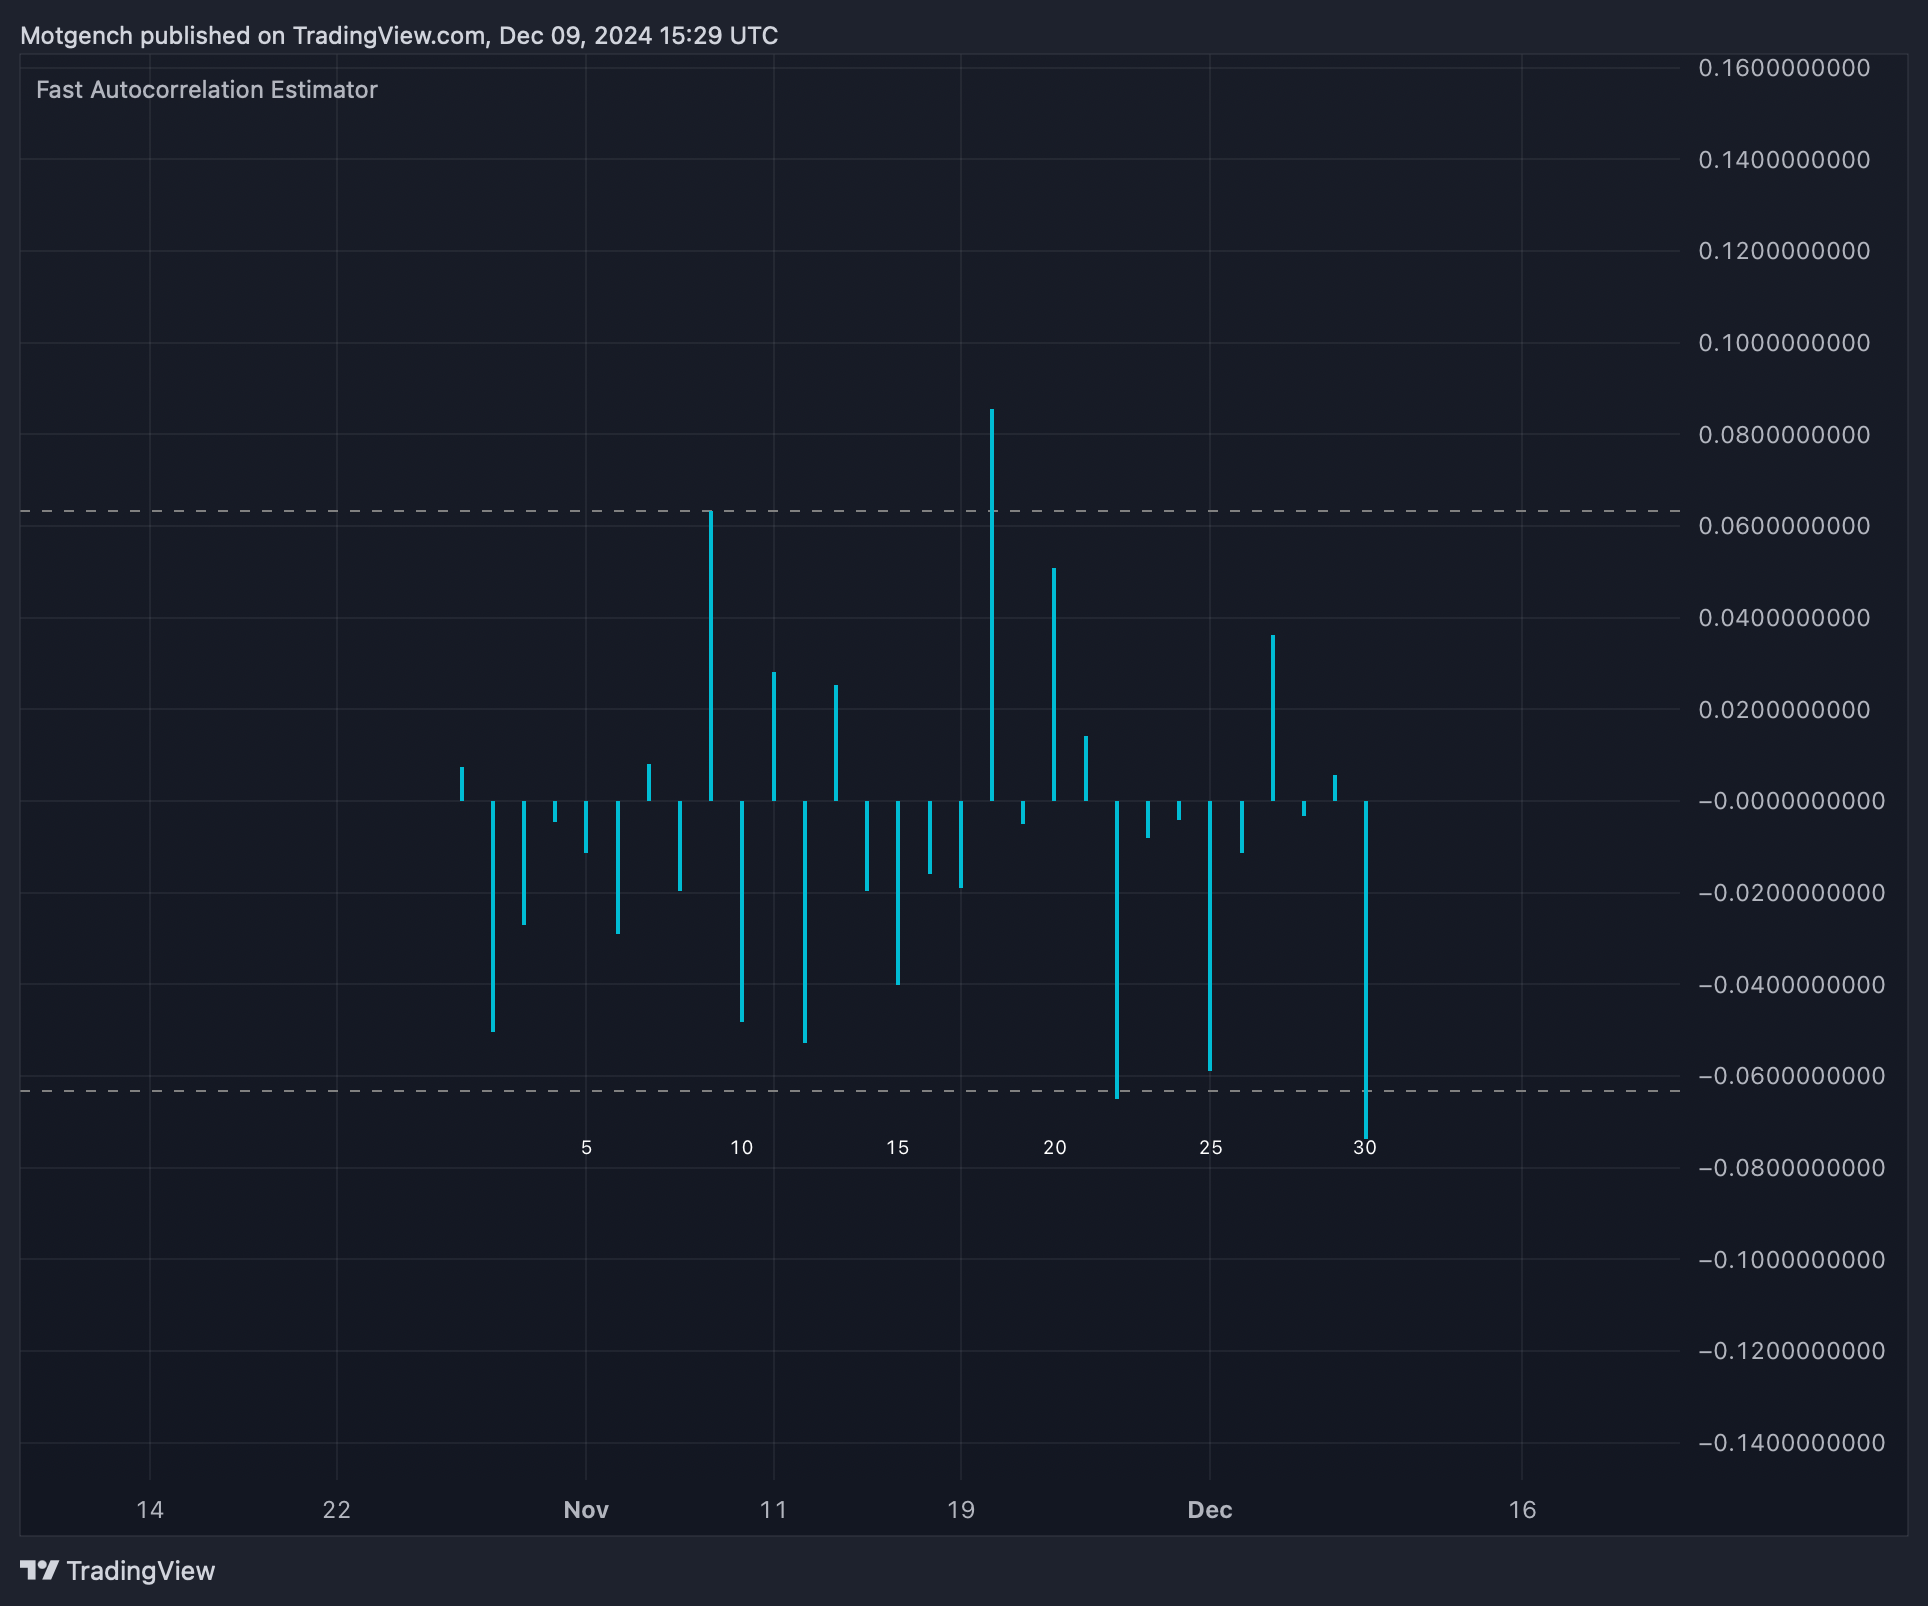1928x1606 pixels.
Task: Click the 0.1000000000 price scale label
Action: tap(1784, 343)
